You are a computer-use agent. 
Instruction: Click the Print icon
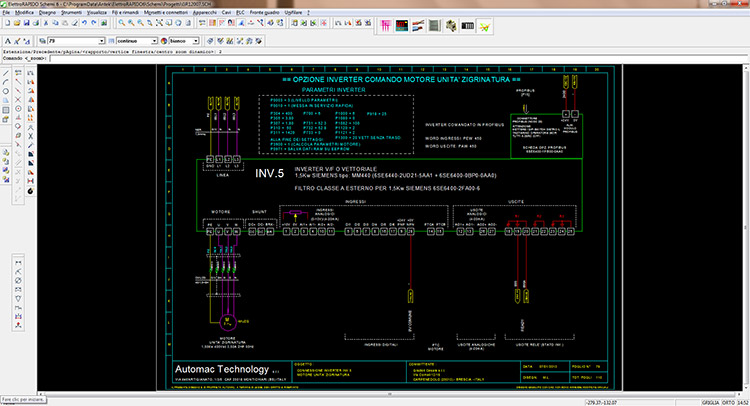pos(35,23)
